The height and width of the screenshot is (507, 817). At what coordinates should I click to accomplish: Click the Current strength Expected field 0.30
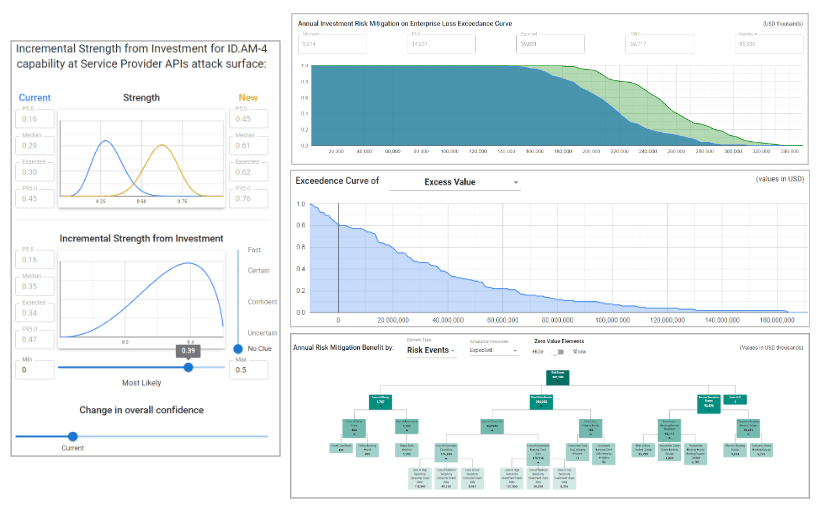(x=35, y=172)
